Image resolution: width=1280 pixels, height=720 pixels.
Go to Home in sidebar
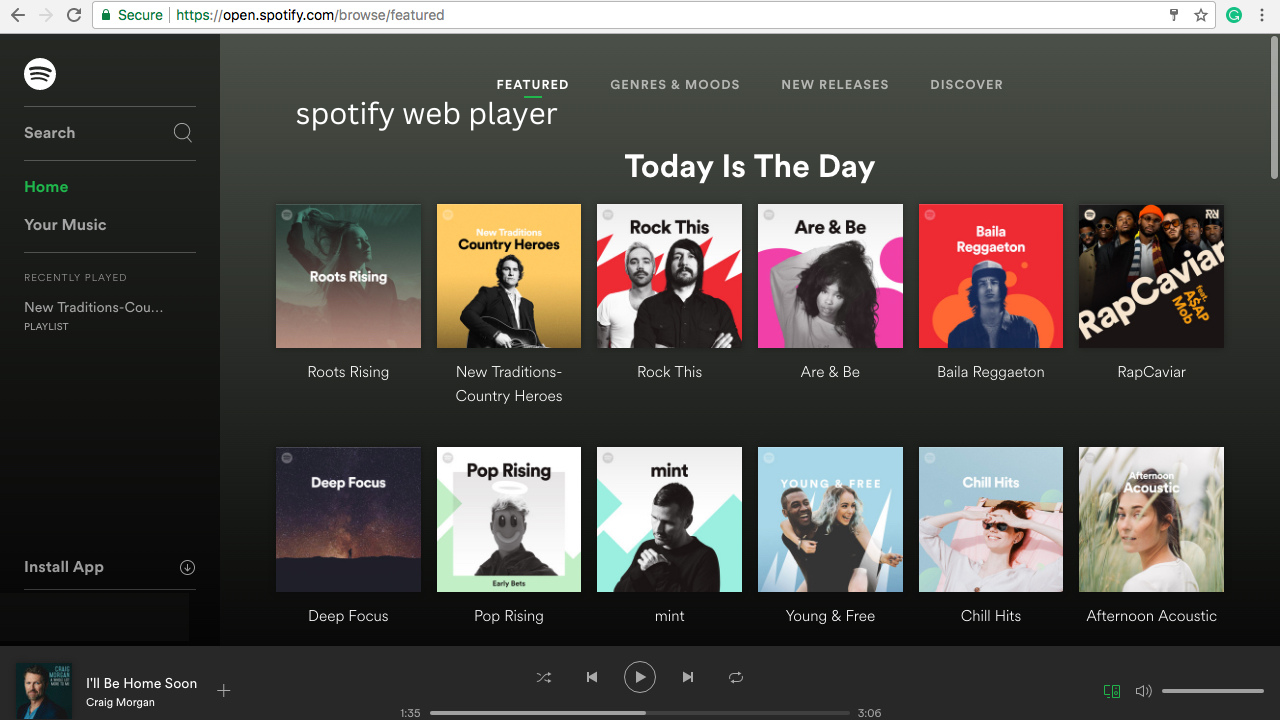click(x=46, y=187)
